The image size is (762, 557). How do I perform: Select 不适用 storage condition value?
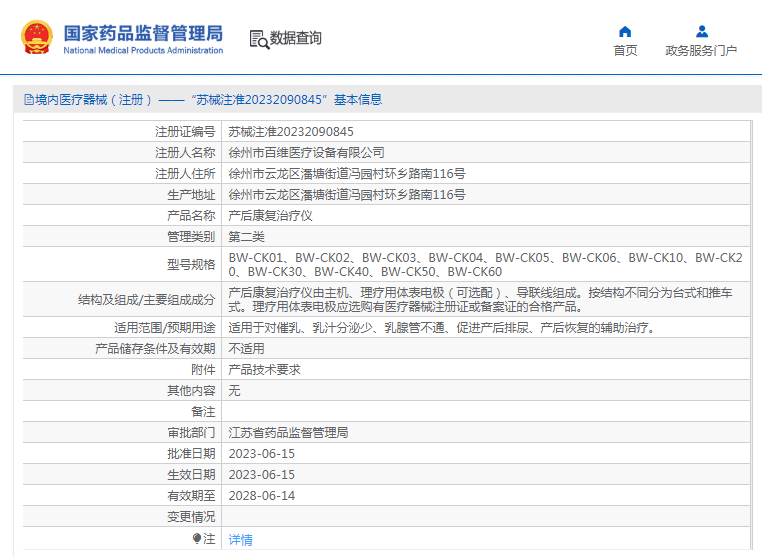point(246,348)
